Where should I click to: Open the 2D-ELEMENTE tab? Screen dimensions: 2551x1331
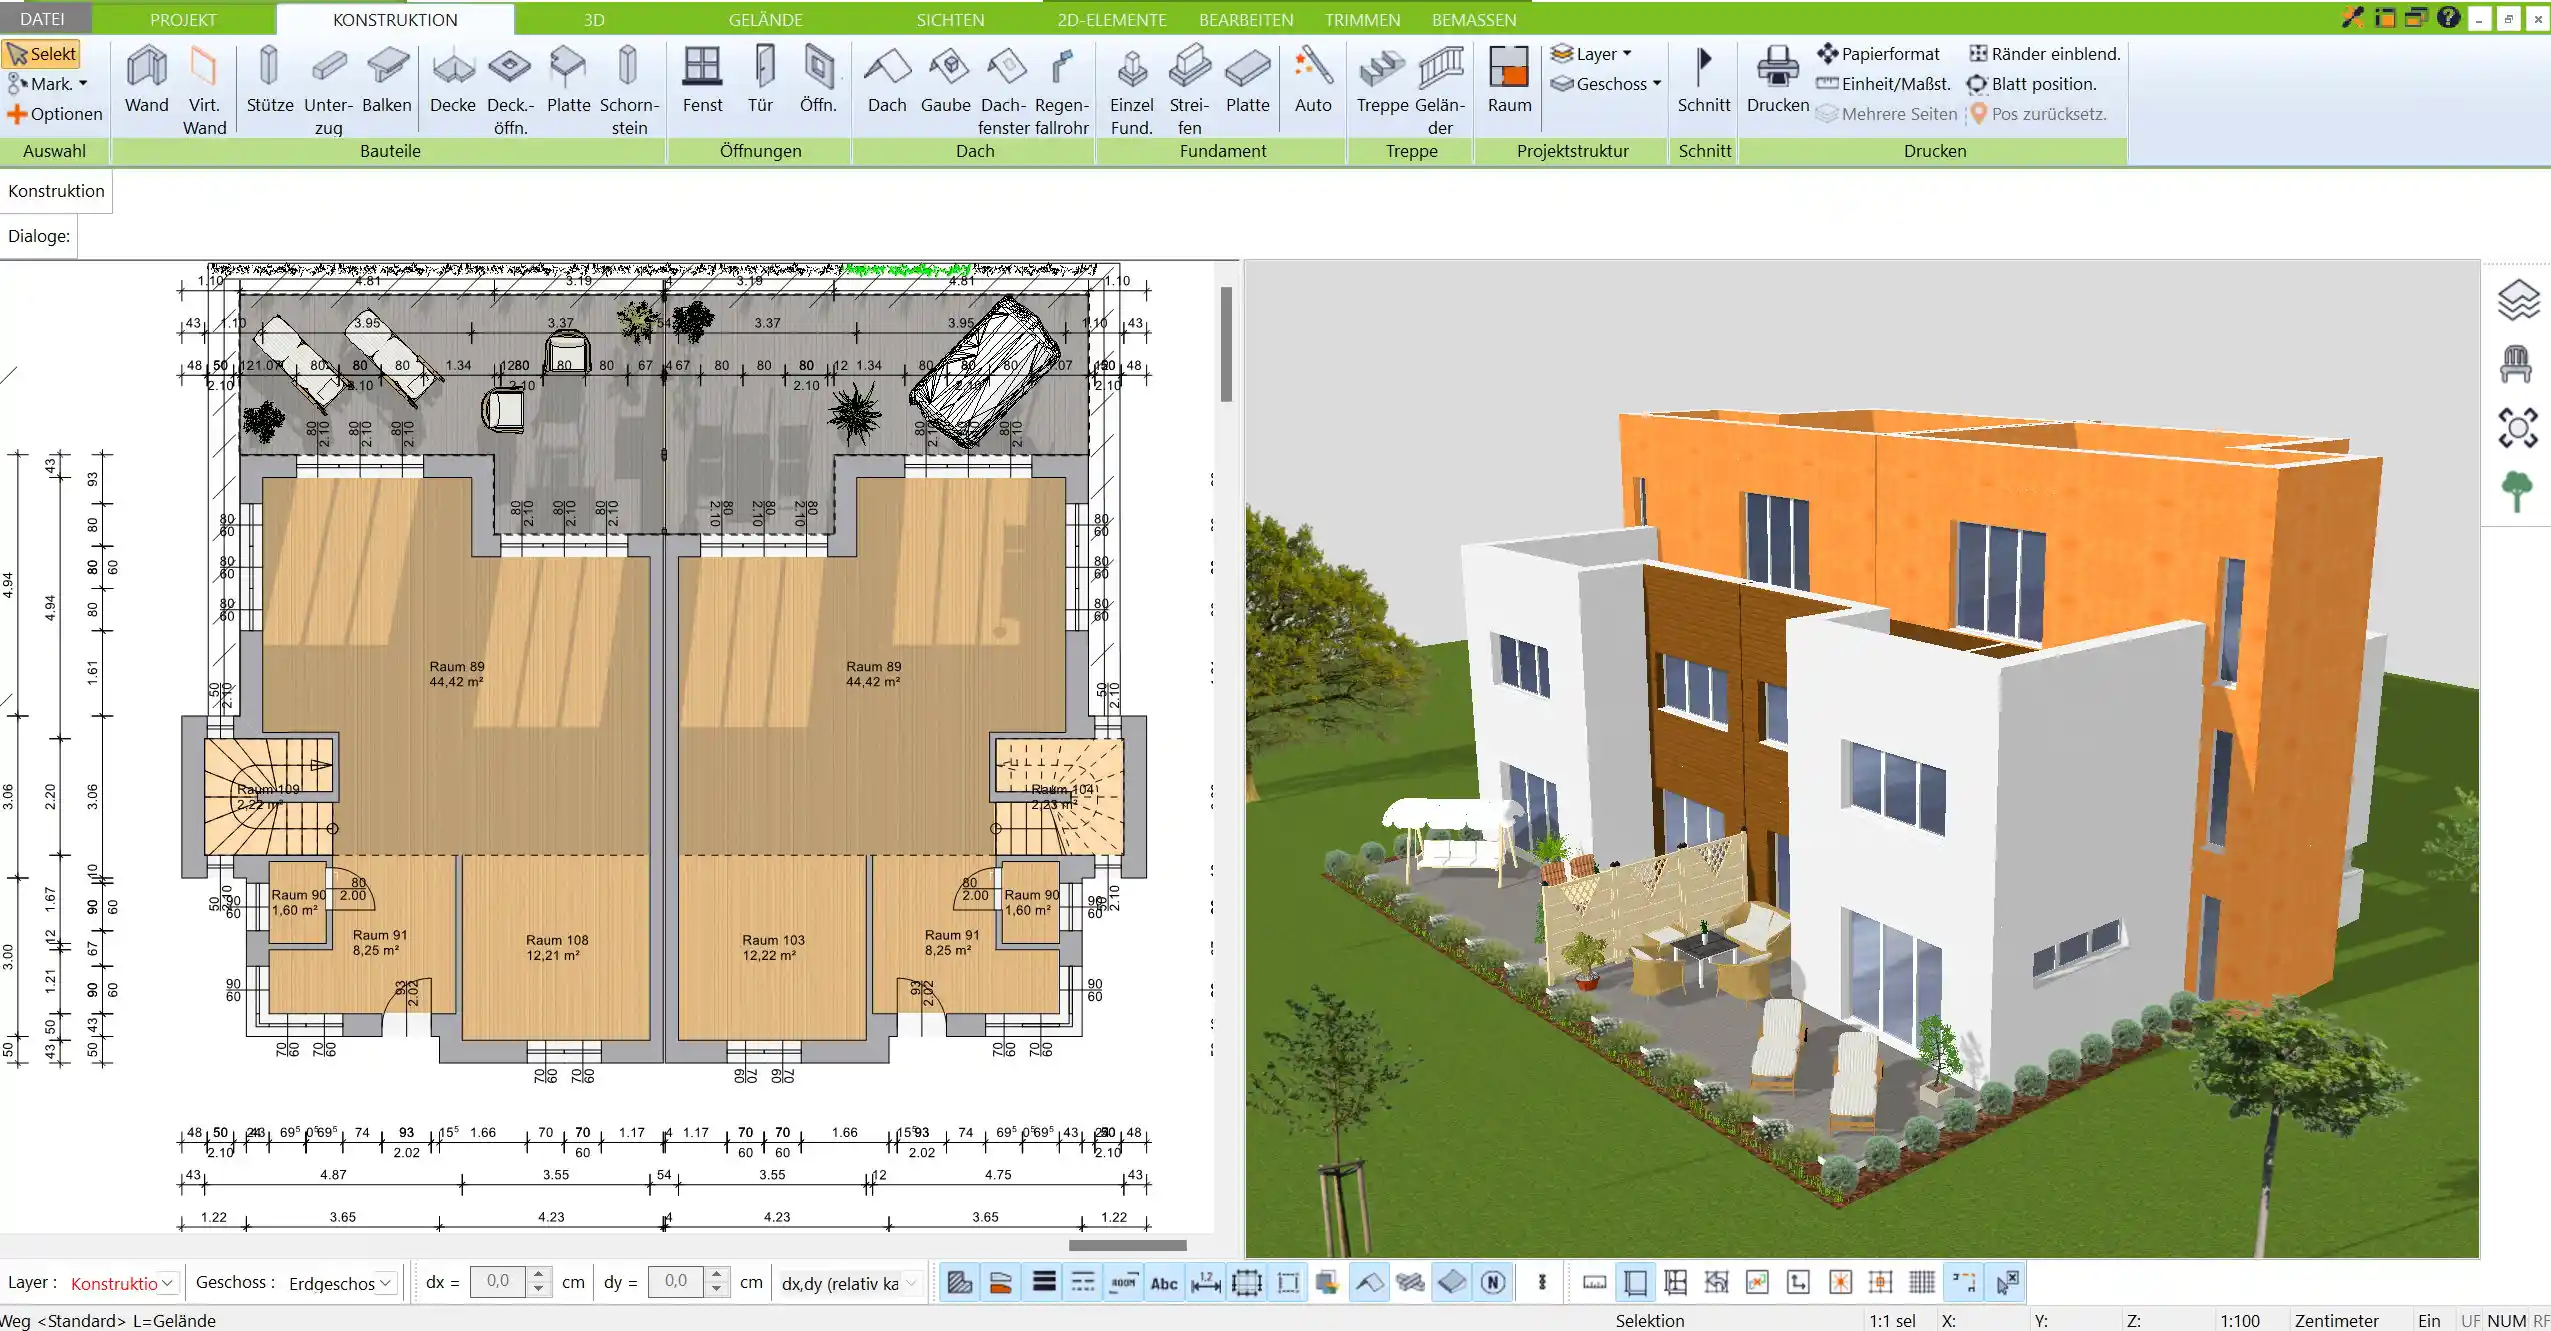[x=1112, y=19]
